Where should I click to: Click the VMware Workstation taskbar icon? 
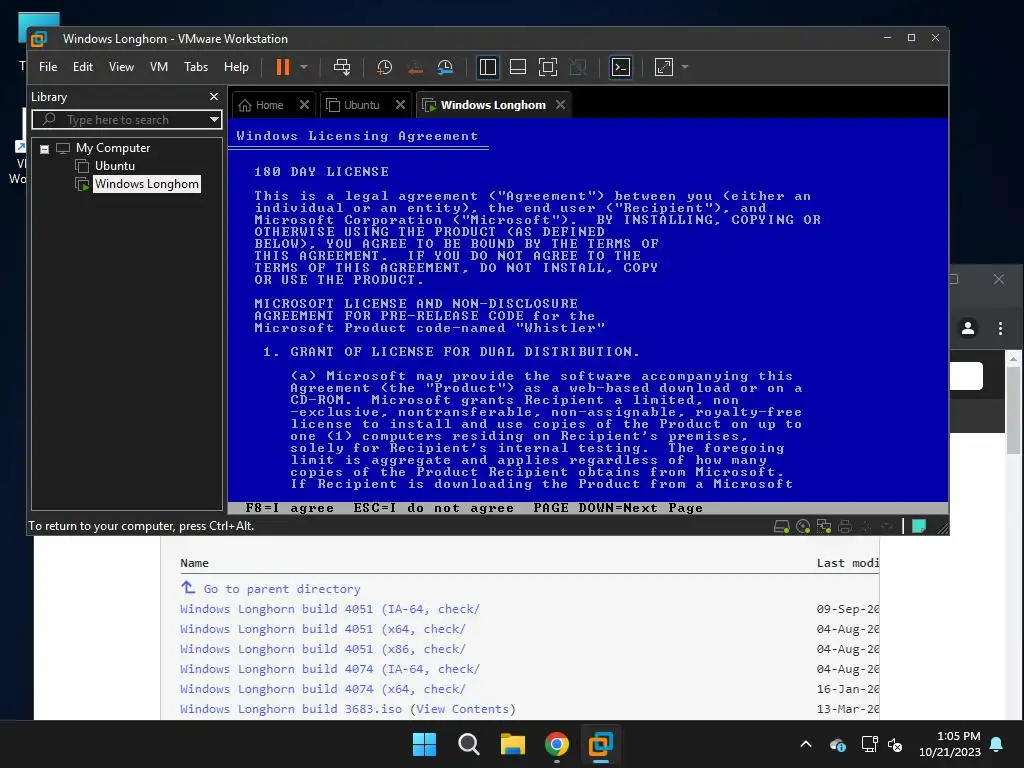point(600,744)
